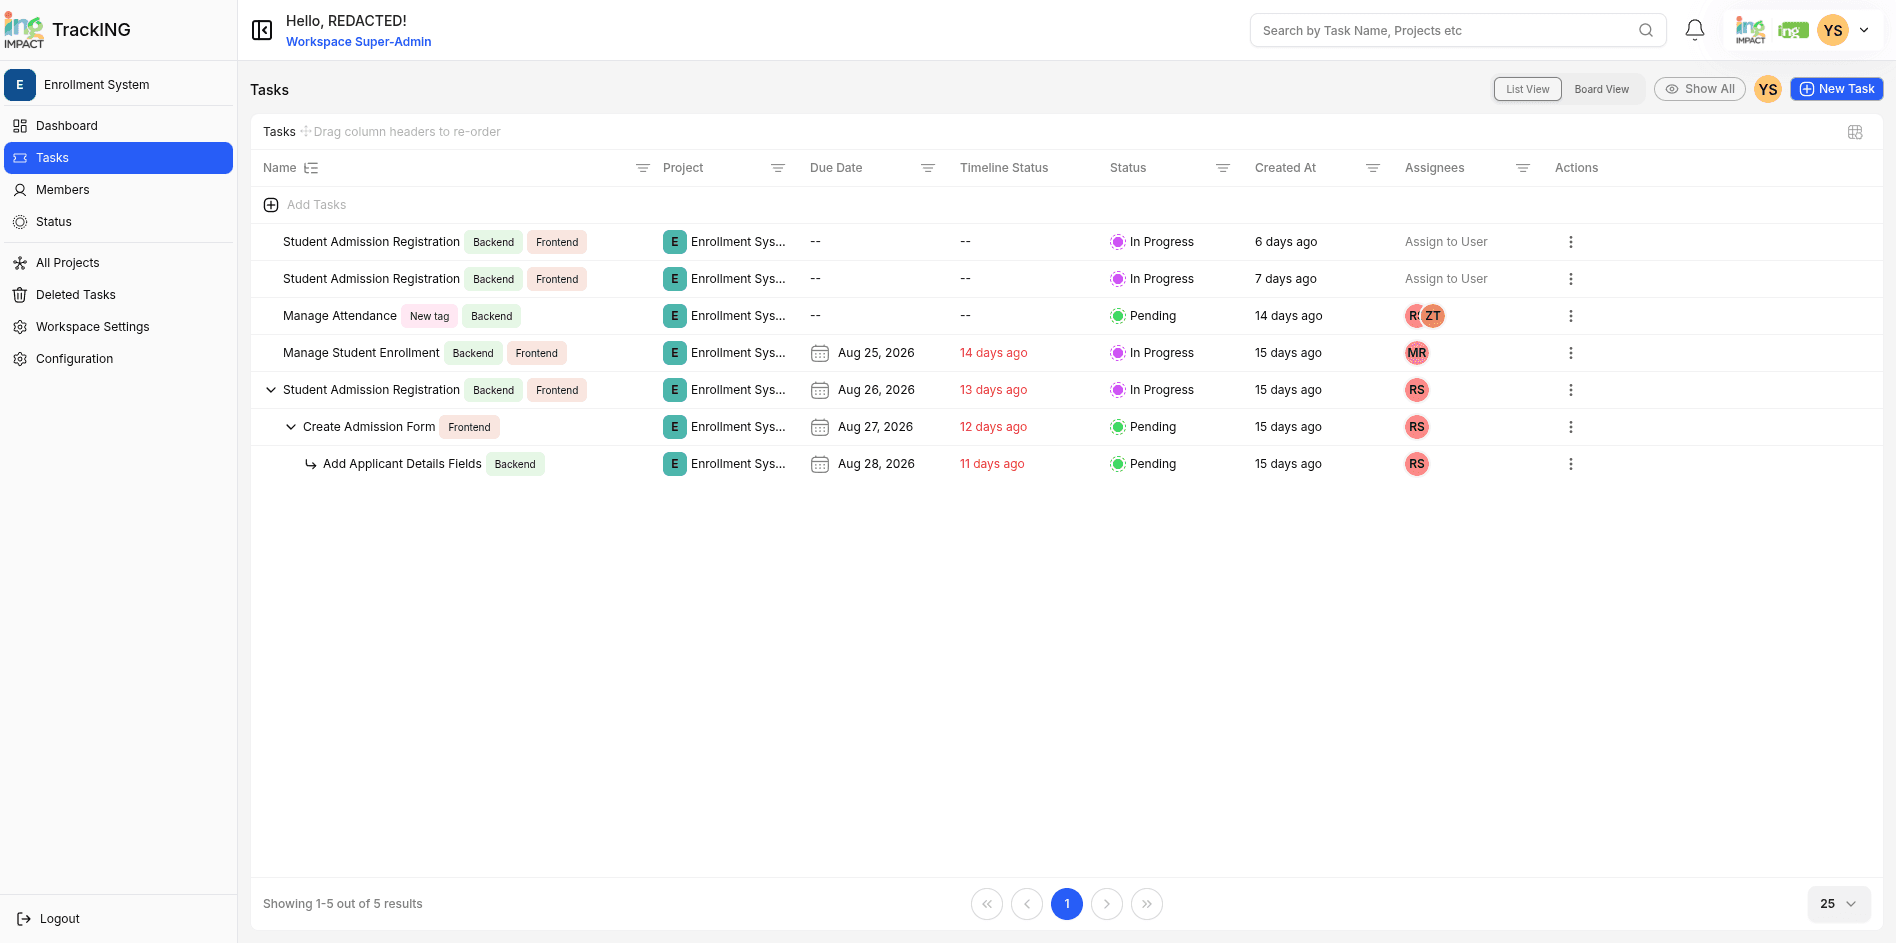Image resolution: width=1896 pixels, height=943 pixels.
Task: Open actions menu for Add Applicant Details Fields
Action: [x=1571, y=464]
